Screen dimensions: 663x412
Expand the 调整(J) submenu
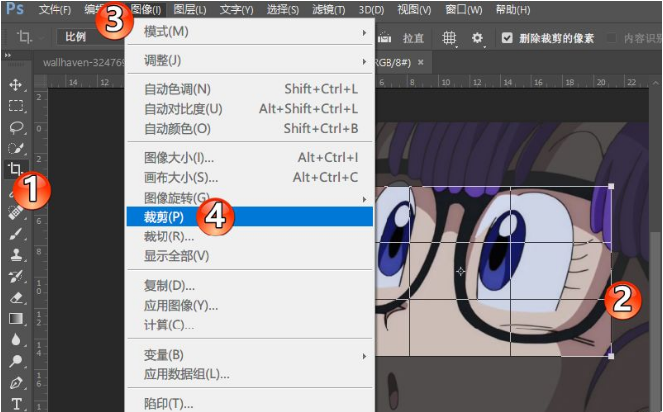pyautogui.click(x=250, y=60)
